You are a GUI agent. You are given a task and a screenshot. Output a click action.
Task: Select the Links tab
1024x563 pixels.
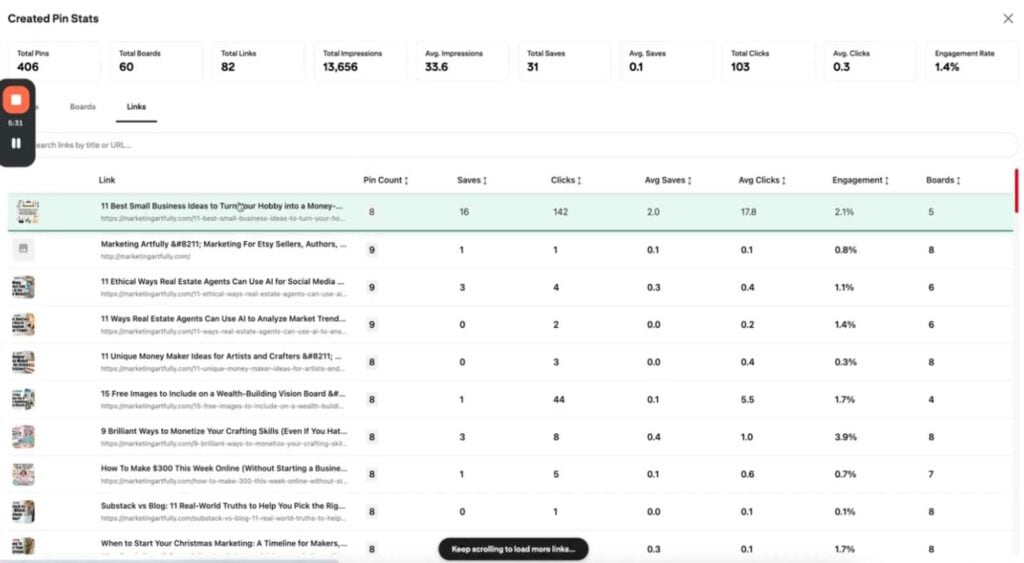(x=136, y=106)
